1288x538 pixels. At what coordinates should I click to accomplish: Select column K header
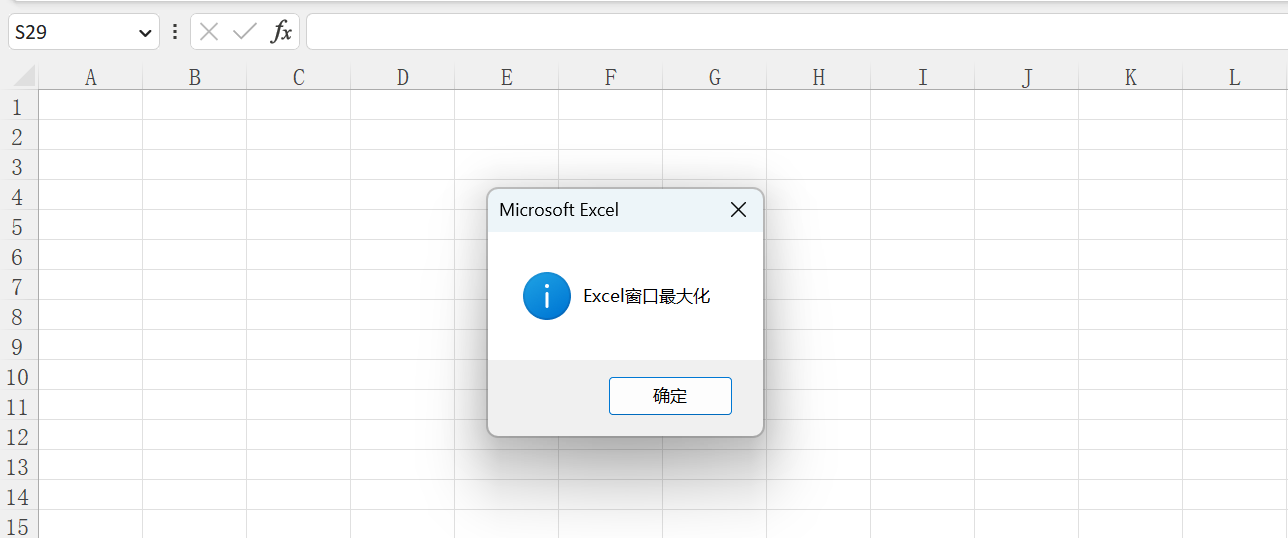point(1130,77)
